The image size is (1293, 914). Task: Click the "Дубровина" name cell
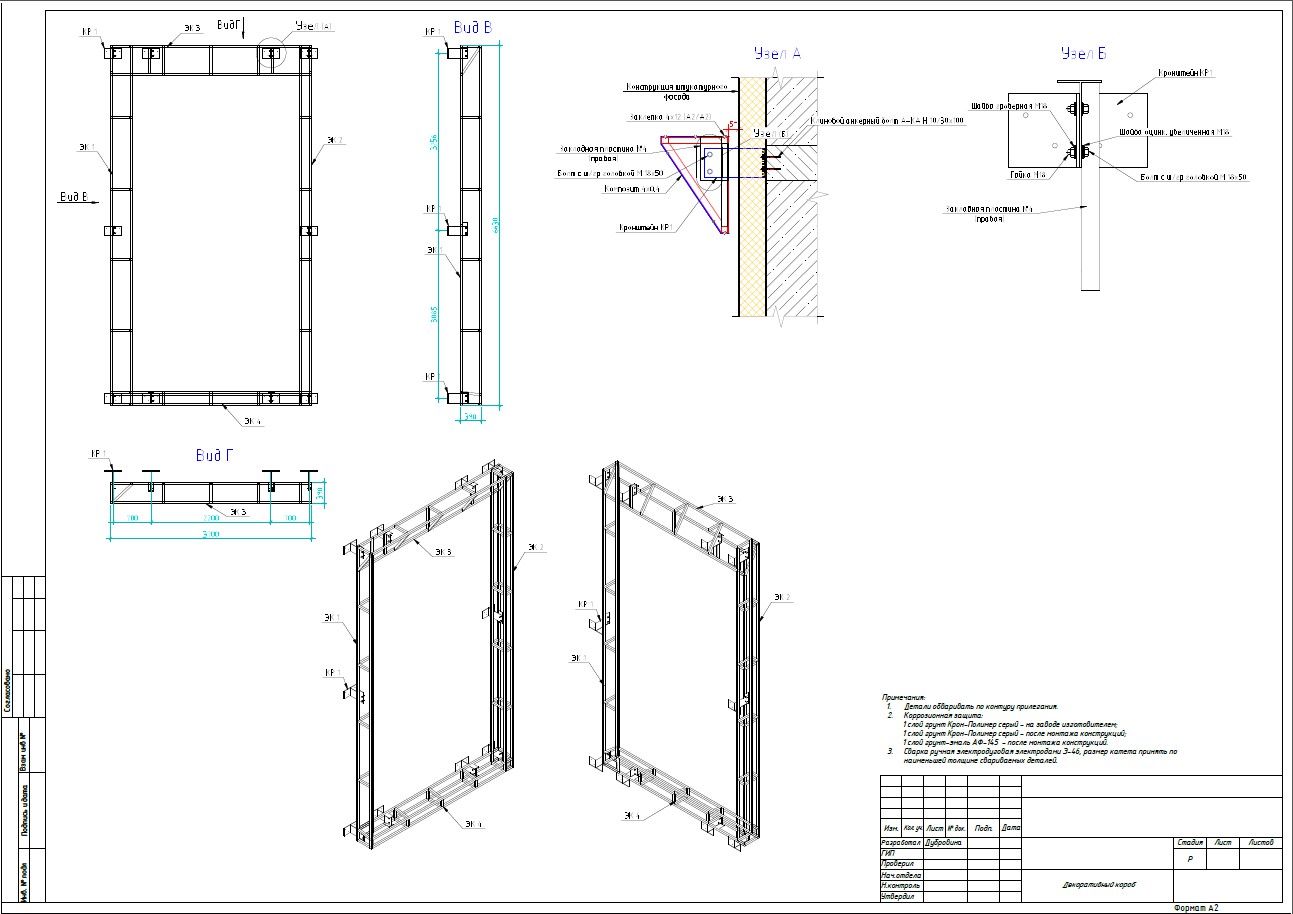[x=944, y=843]
